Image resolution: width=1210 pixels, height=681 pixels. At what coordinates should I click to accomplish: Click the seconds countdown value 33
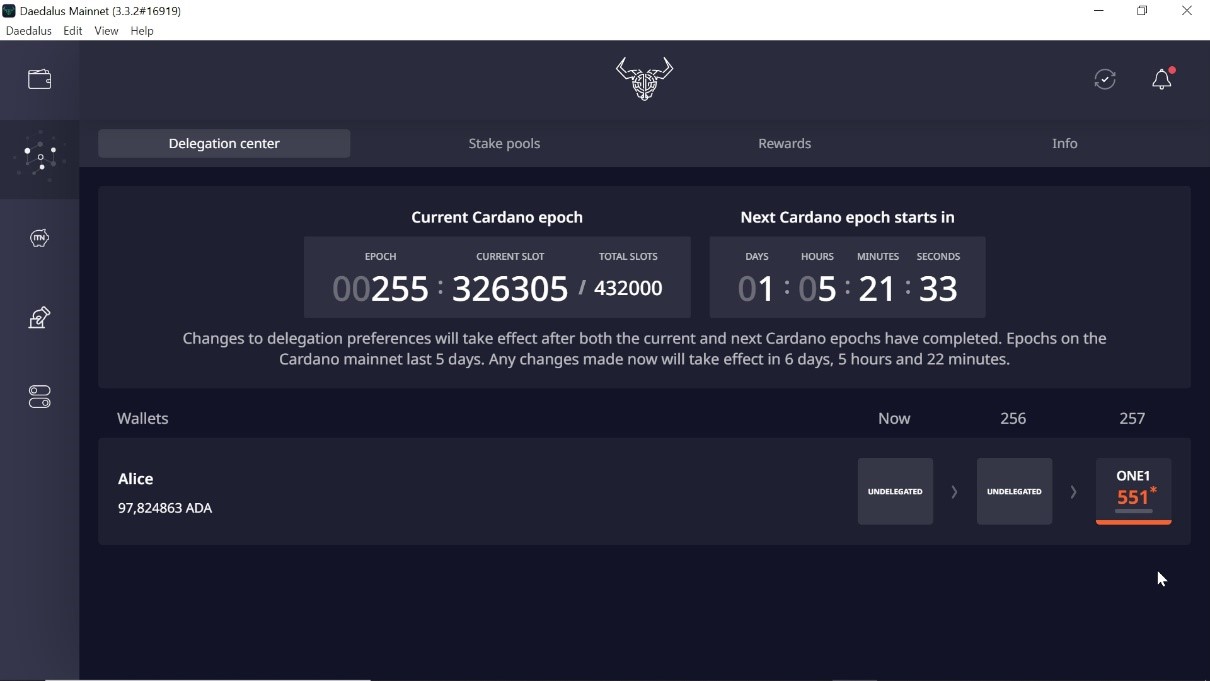tap(938, 289)
